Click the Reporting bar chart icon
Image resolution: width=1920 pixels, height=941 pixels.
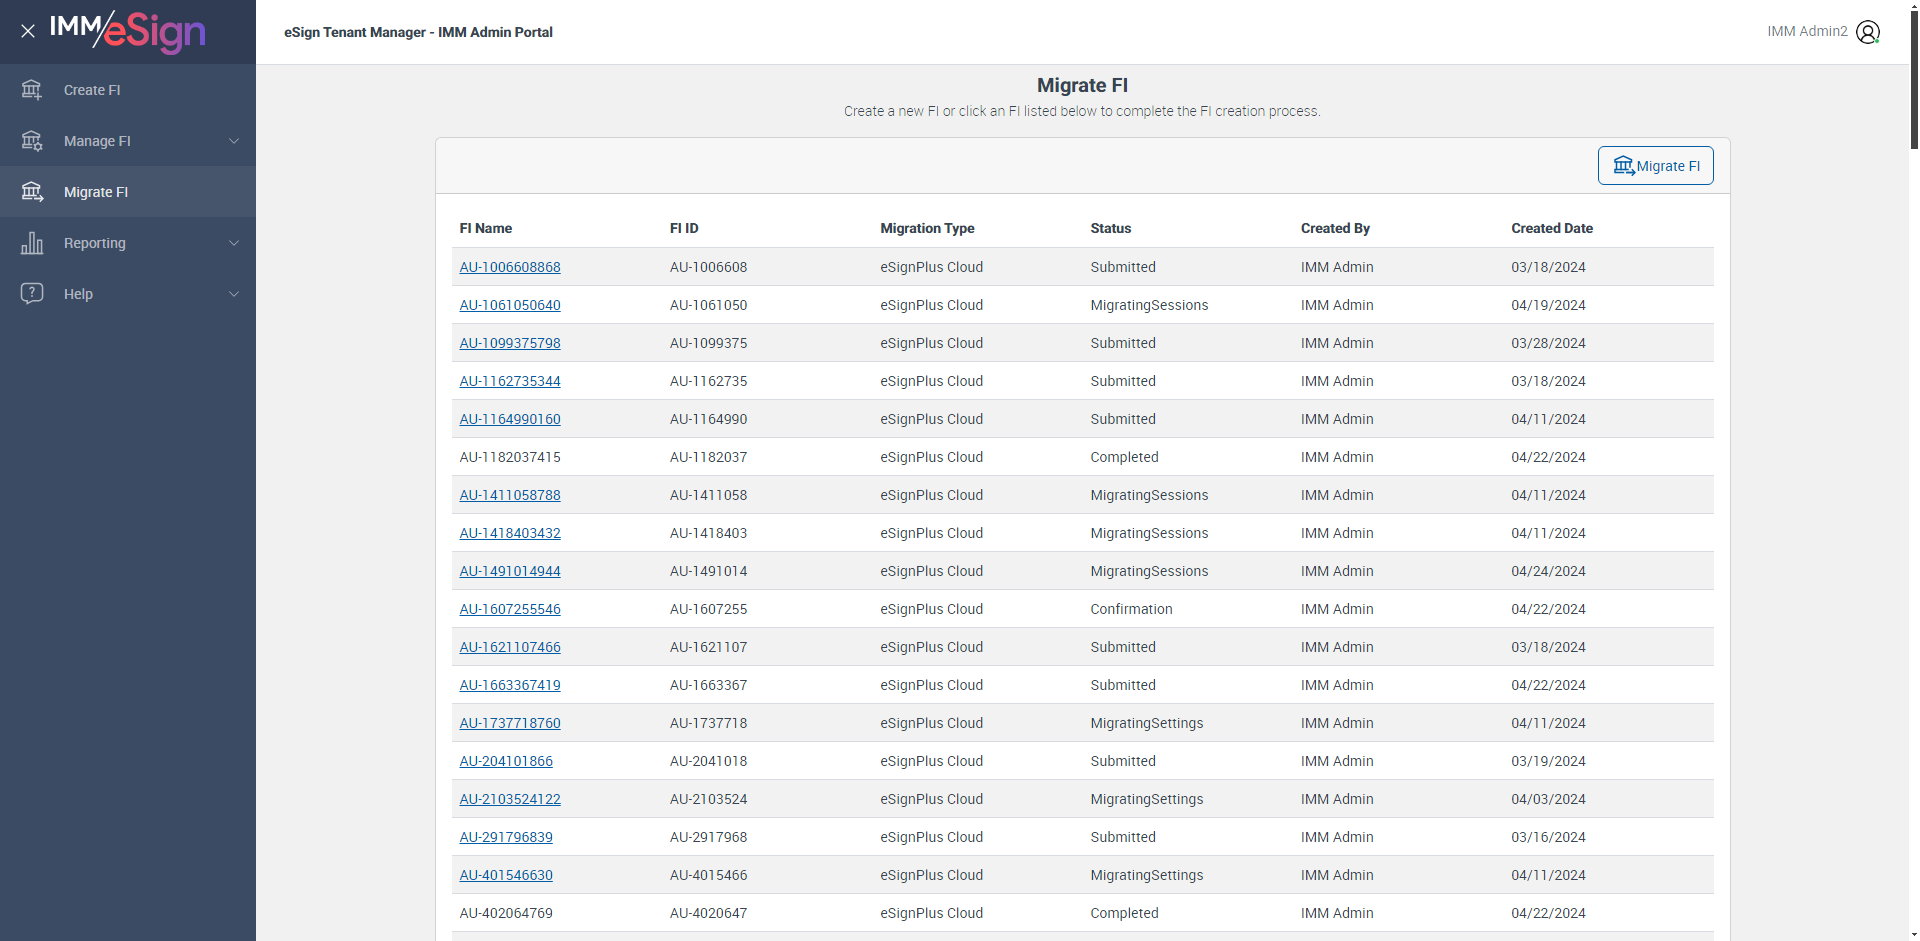32,243
